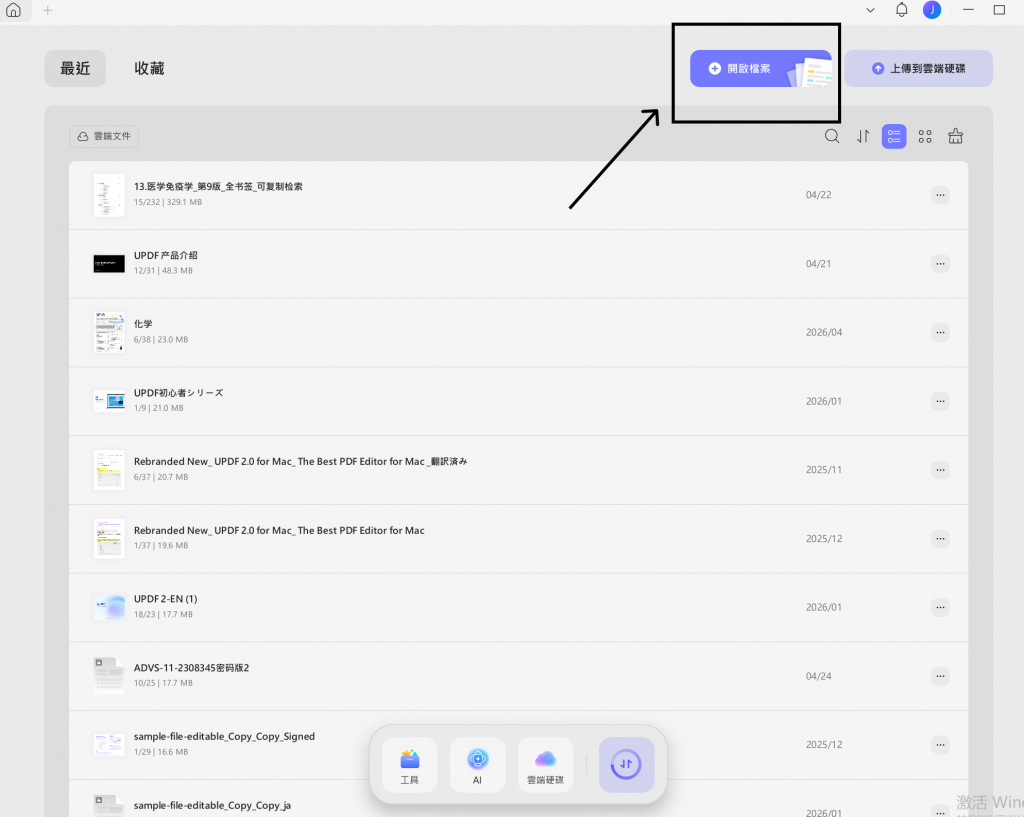Open more options for 化学 file

pos(940,332)
